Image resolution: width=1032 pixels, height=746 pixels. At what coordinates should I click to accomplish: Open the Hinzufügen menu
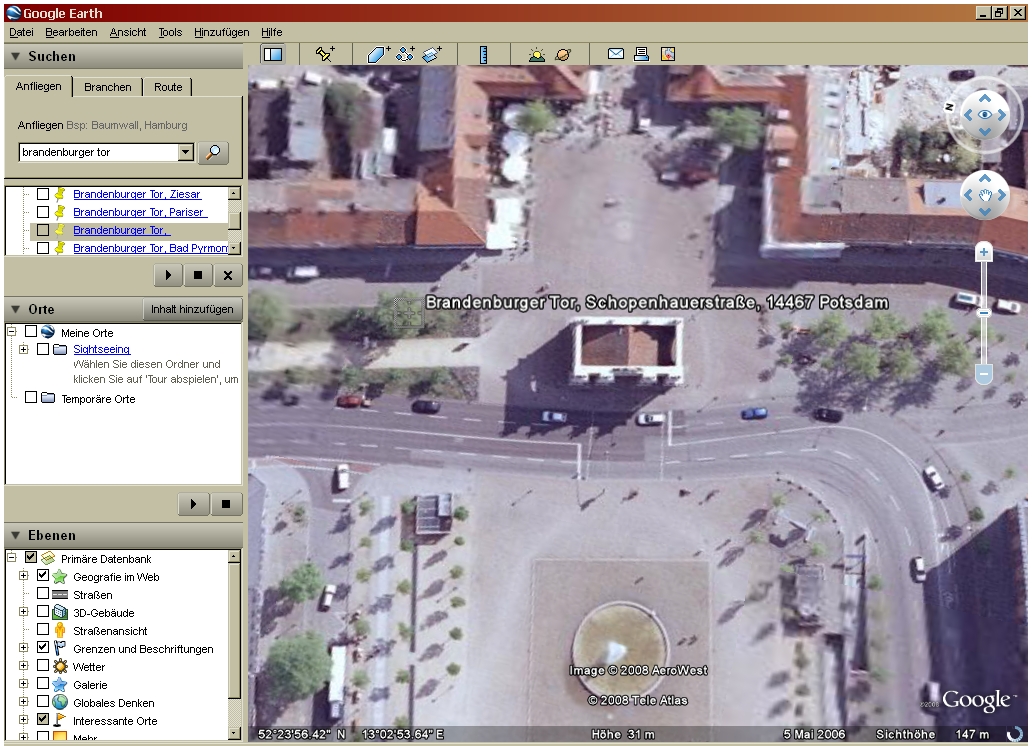pos(221,32)
